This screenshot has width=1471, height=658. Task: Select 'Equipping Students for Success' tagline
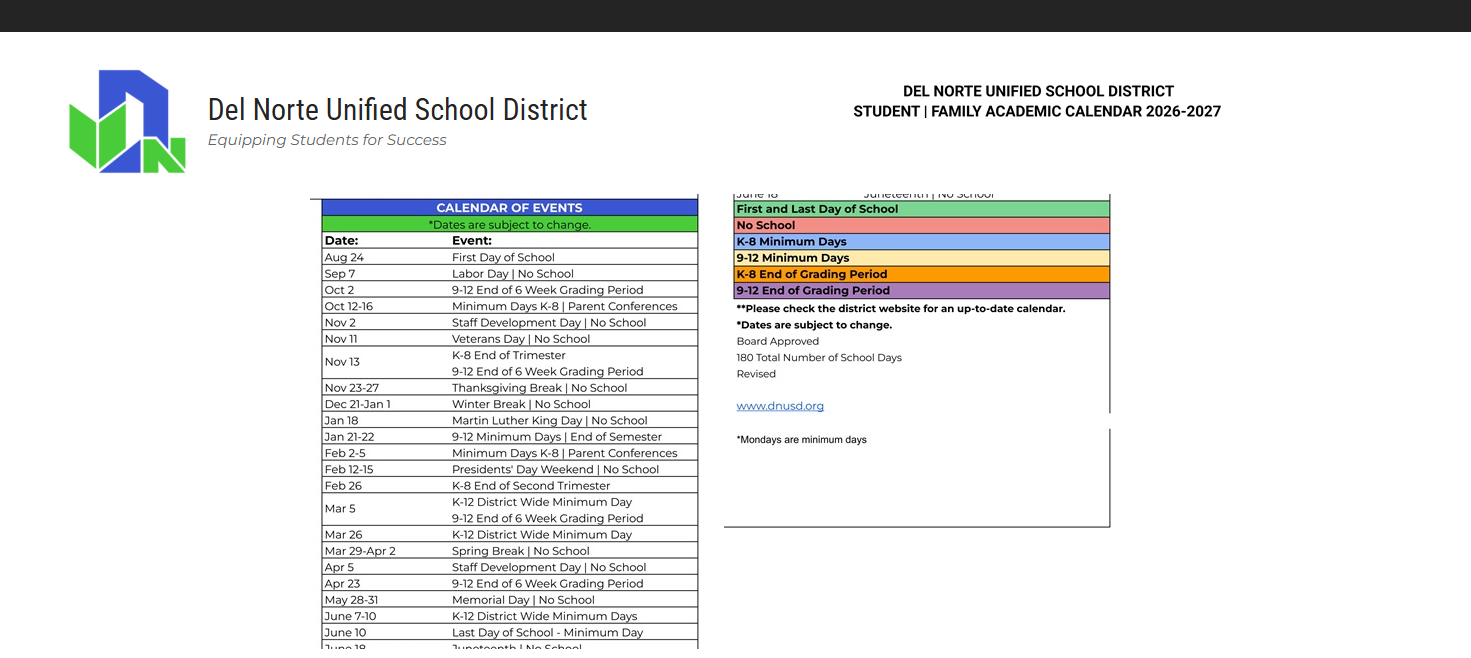327,140
